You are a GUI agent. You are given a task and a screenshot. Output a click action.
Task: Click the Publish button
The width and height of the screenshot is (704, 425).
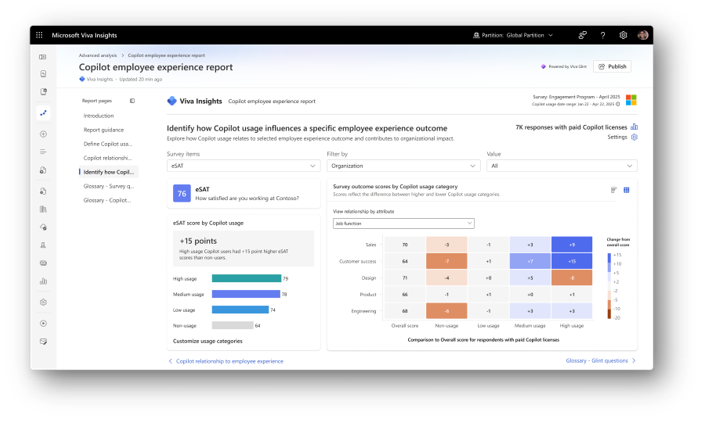point(612,66)
